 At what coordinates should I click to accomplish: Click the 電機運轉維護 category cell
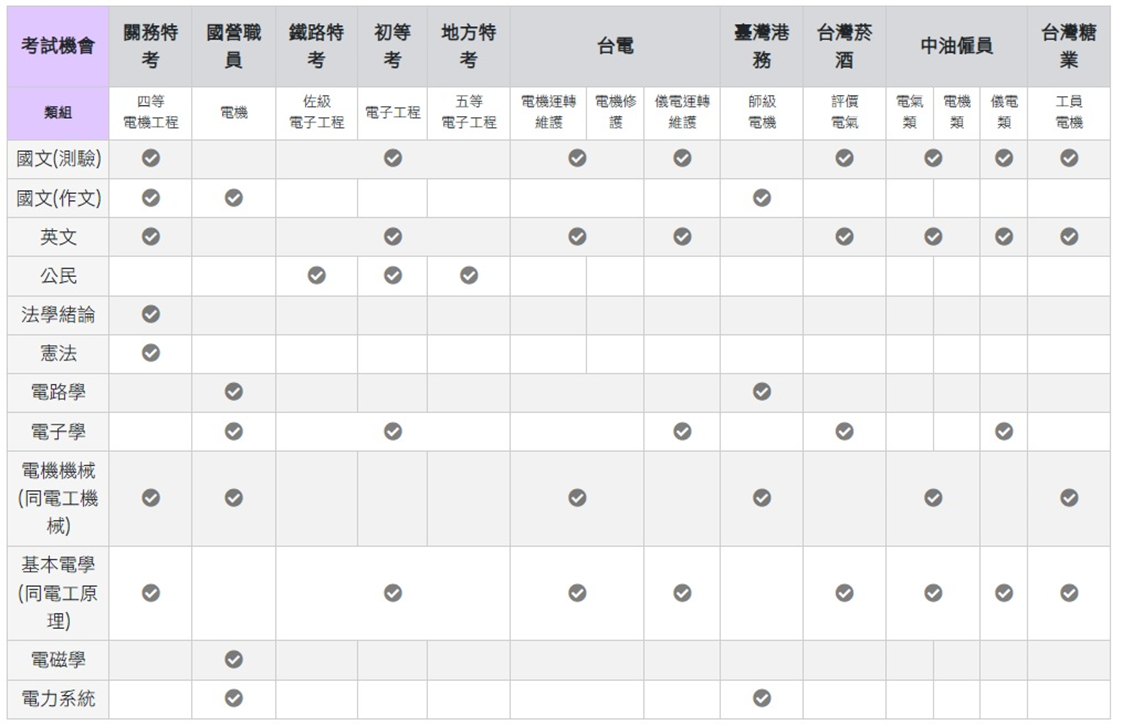click(x=548, y=113)
